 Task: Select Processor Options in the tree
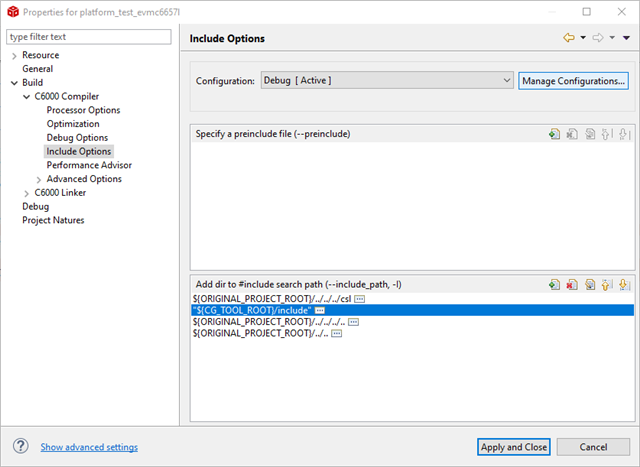click(x=83, y=110)
